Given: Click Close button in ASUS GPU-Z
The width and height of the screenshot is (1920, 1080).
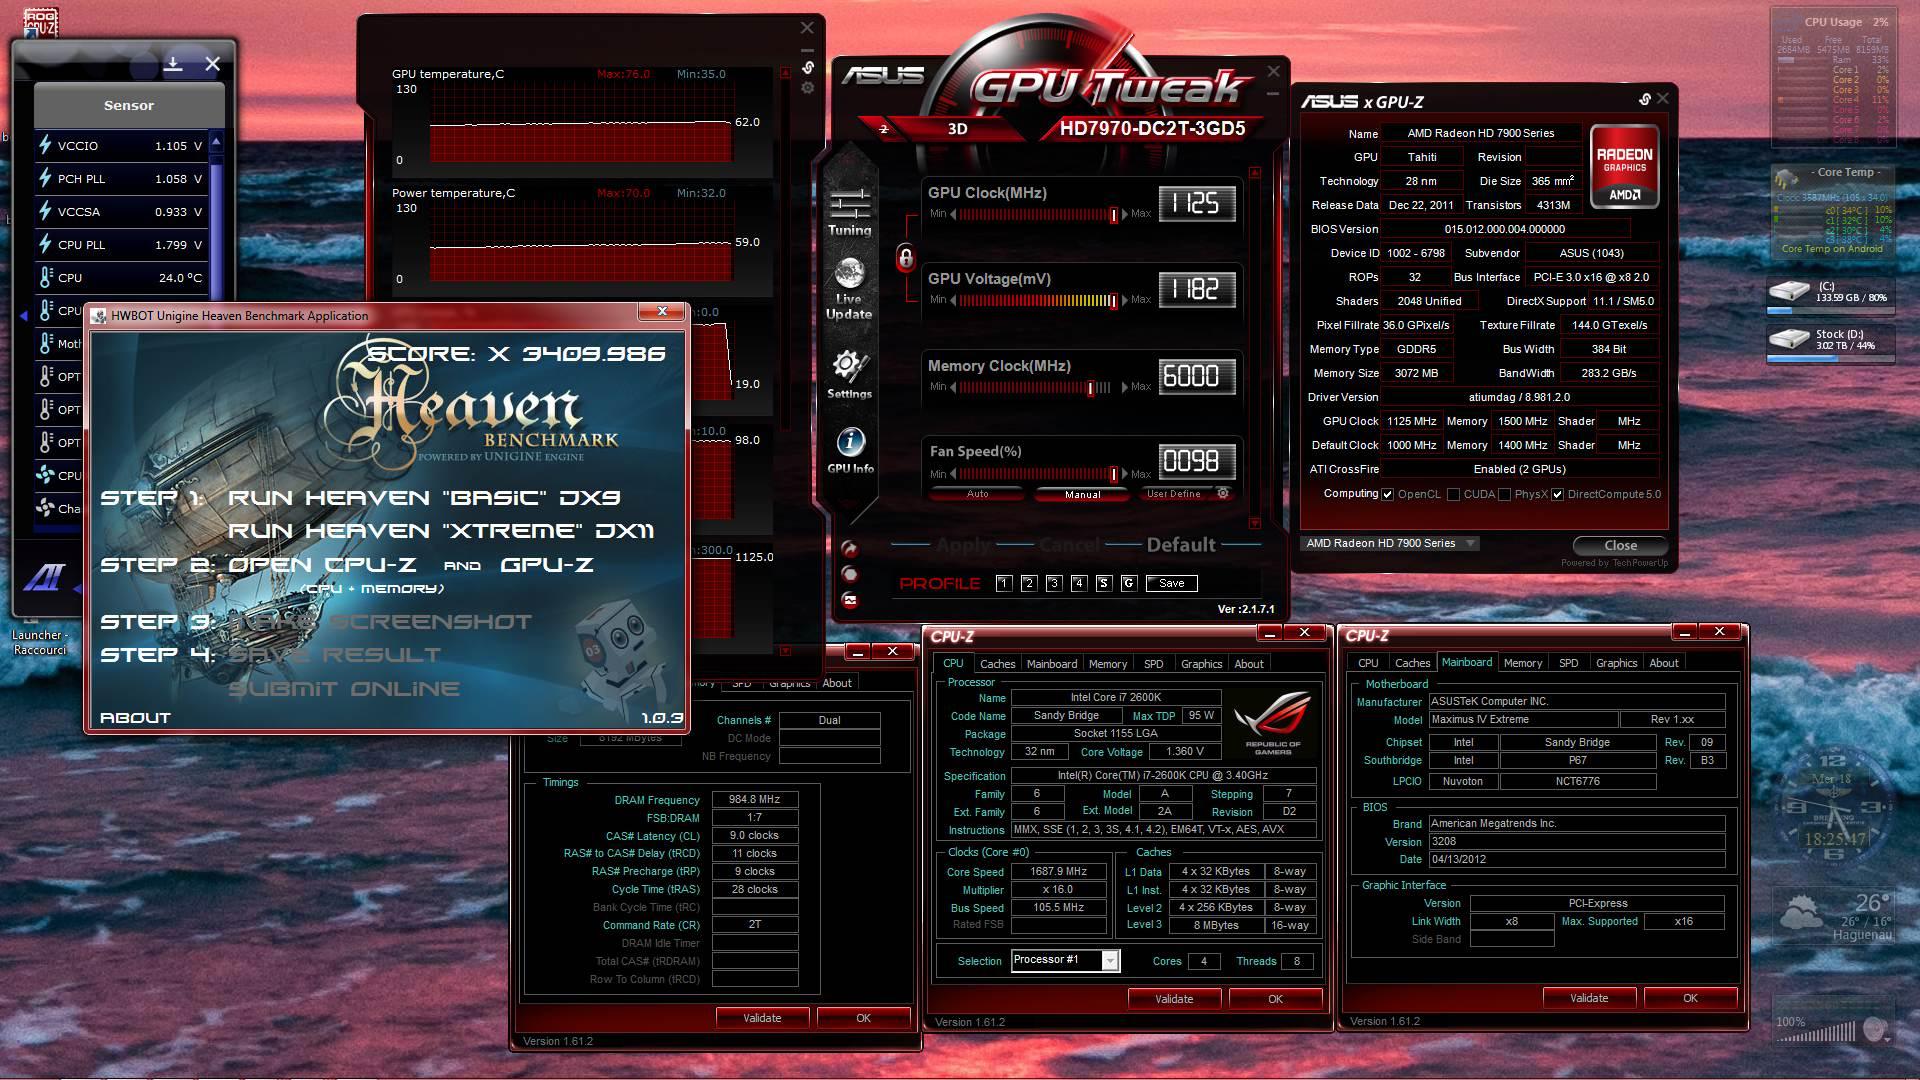Looking at the screenshot, I should pyautogui.click(x=1620, y=546).
